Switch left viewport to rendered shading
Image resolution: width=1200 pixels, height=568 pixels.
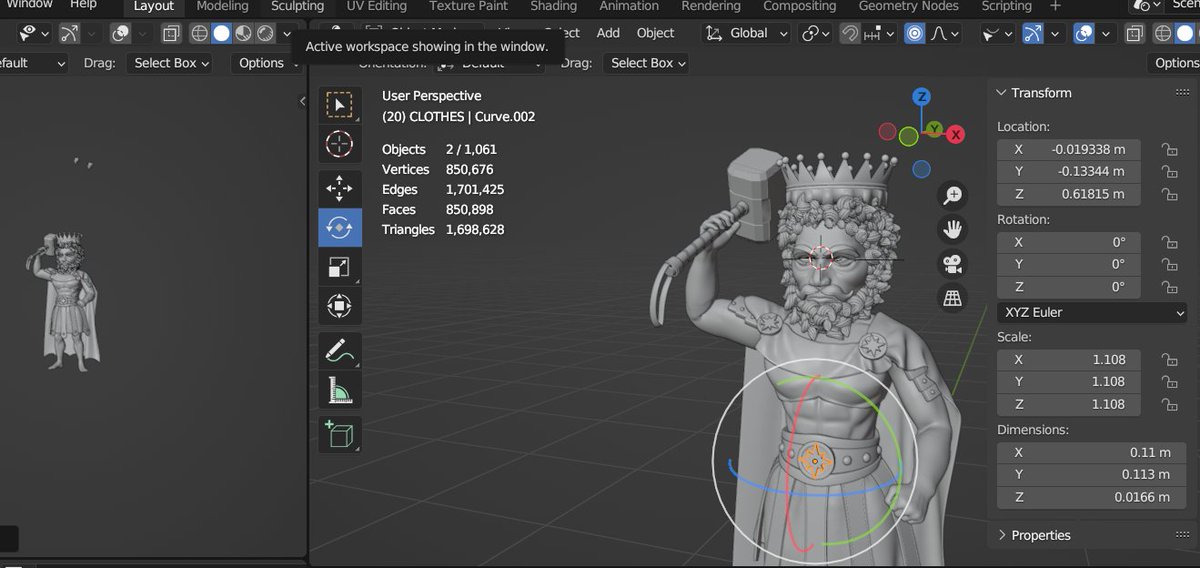tap(265, 33)
